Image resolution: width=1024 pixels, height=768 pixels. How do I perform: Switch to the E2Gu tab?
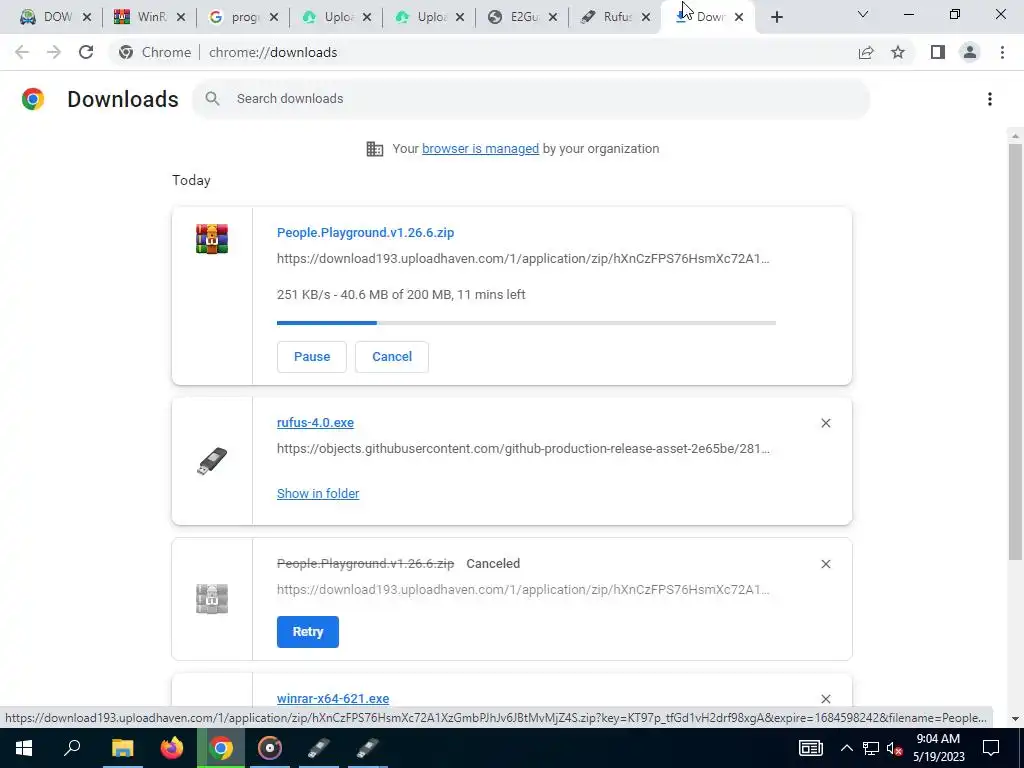pos(522,17)
